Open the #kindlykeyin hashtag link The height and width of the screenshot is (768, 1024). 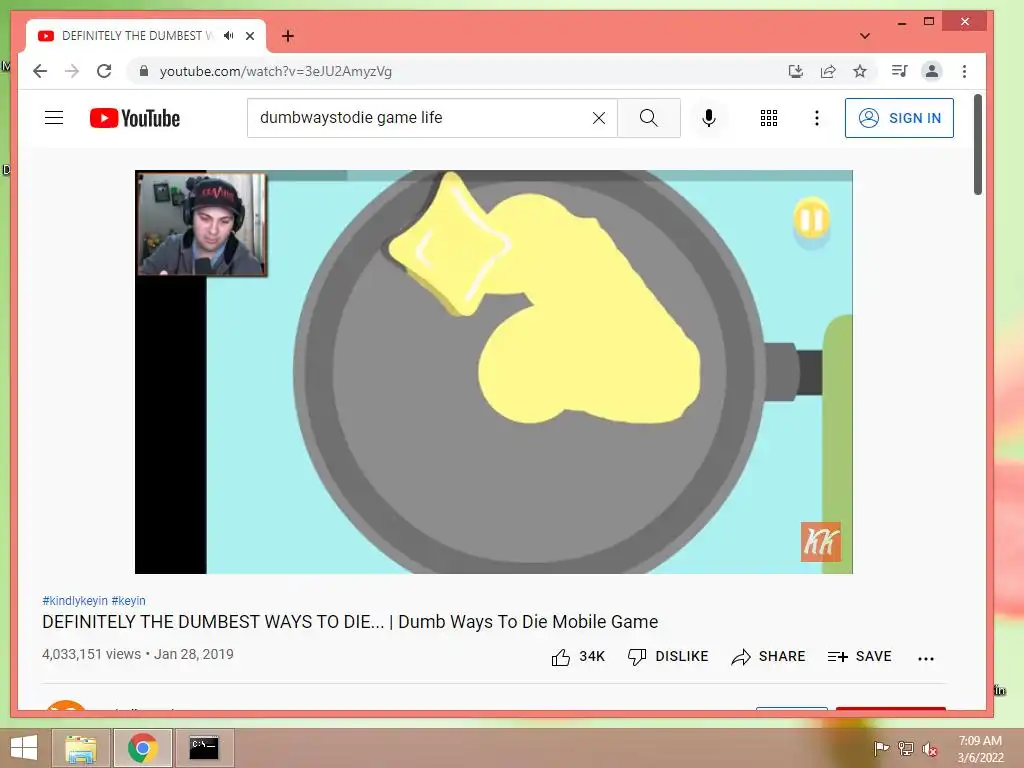coord(74,601)
